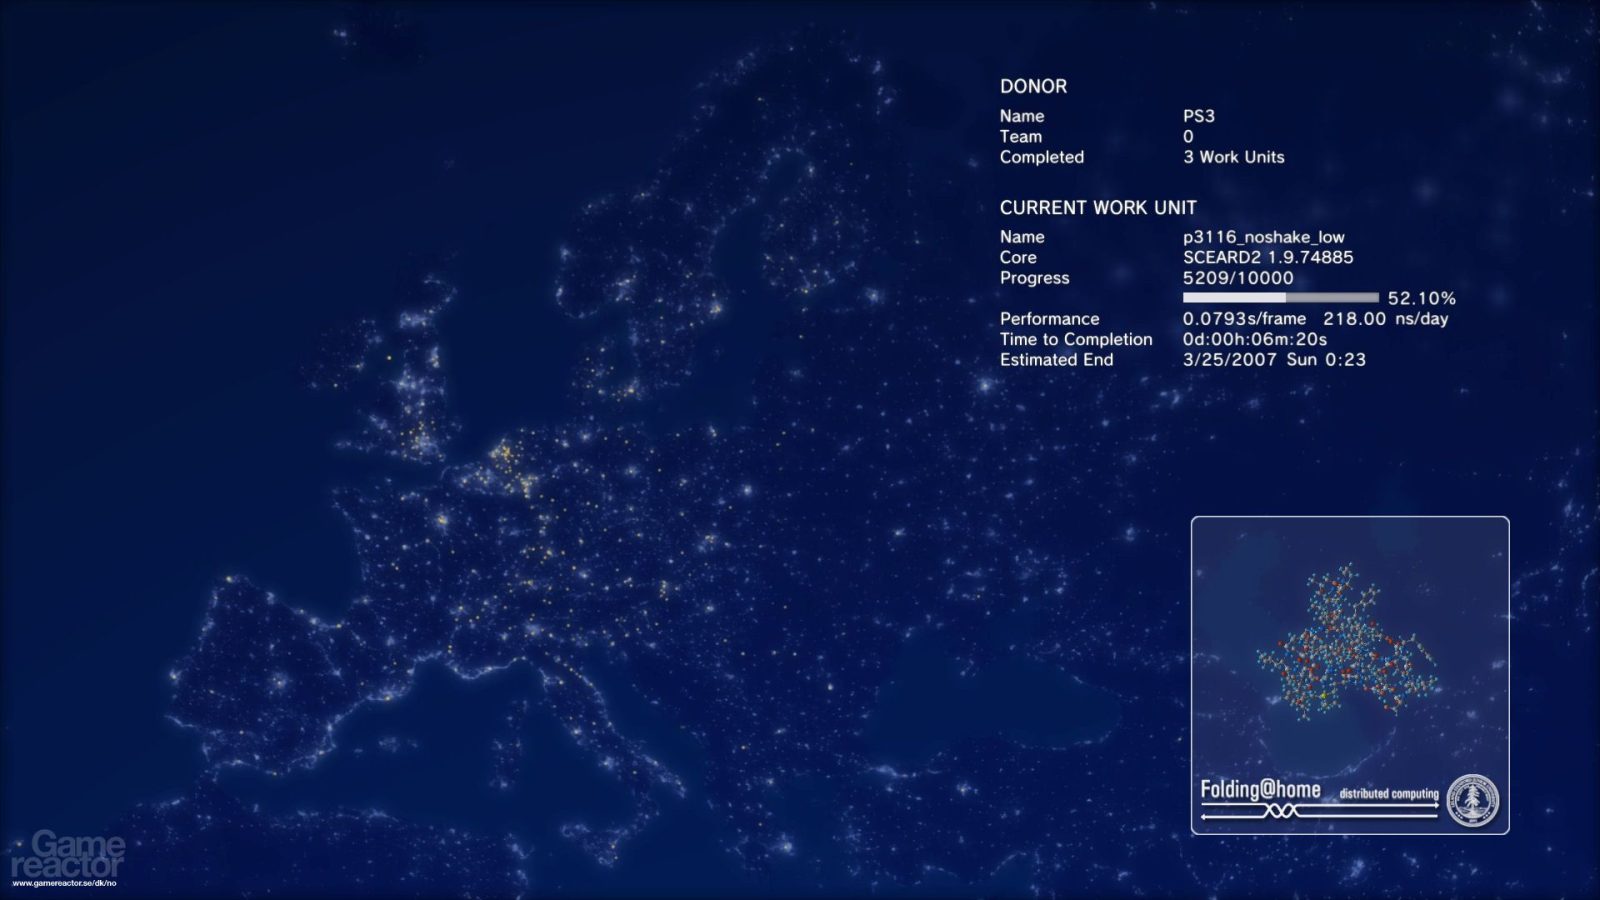Viewport: 1600px width, 900px height.
Task: Click the 218.00 ns/day rate
Action: click(x=1385, y=319)
